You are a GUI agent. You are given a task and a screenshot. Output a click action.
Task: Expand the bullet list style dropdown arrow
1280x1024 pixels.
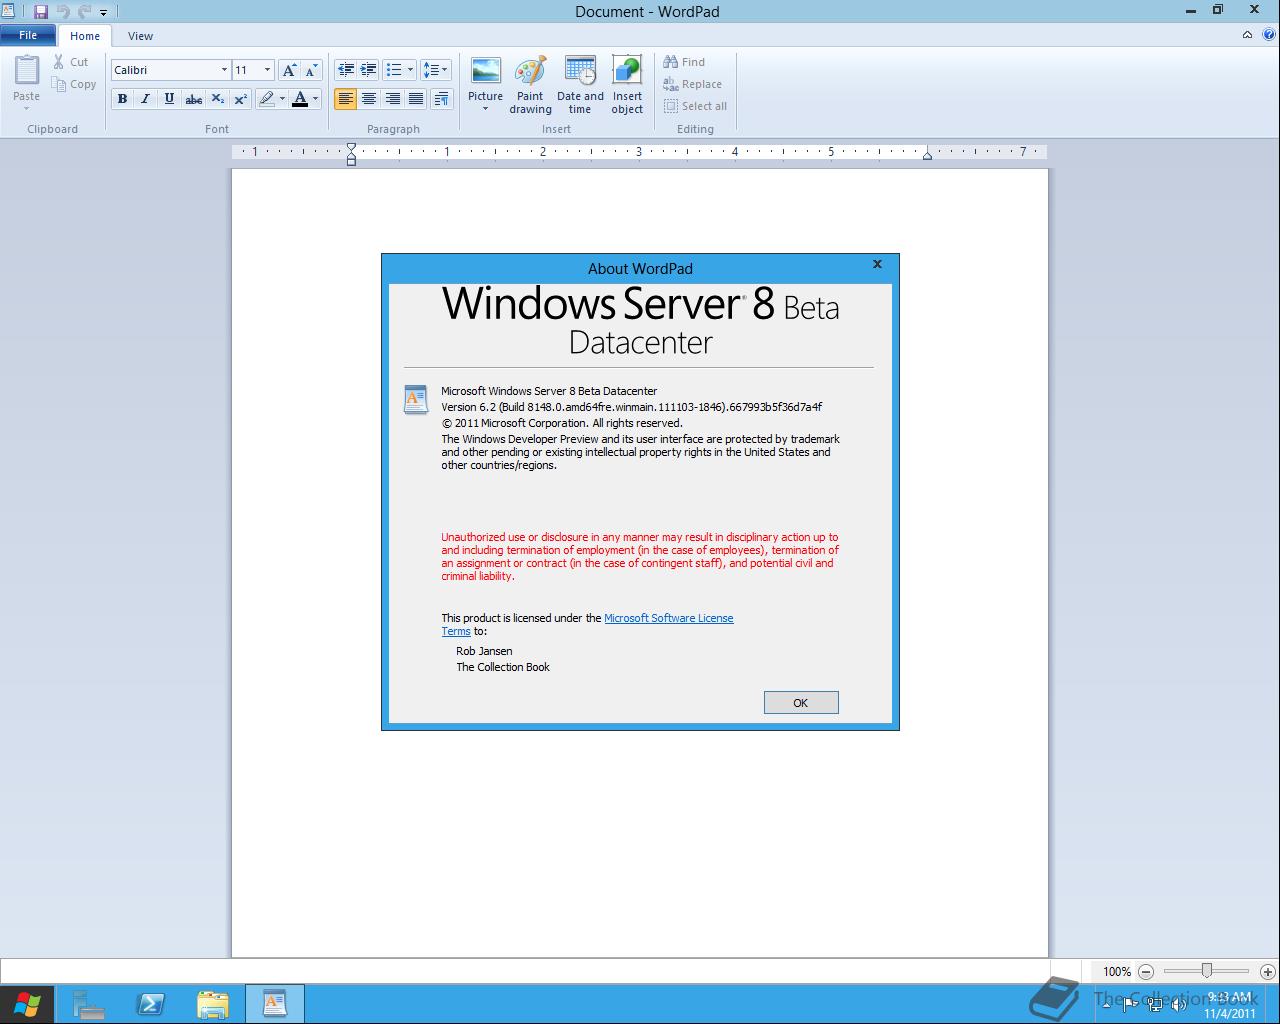click(x=410, y=70)
